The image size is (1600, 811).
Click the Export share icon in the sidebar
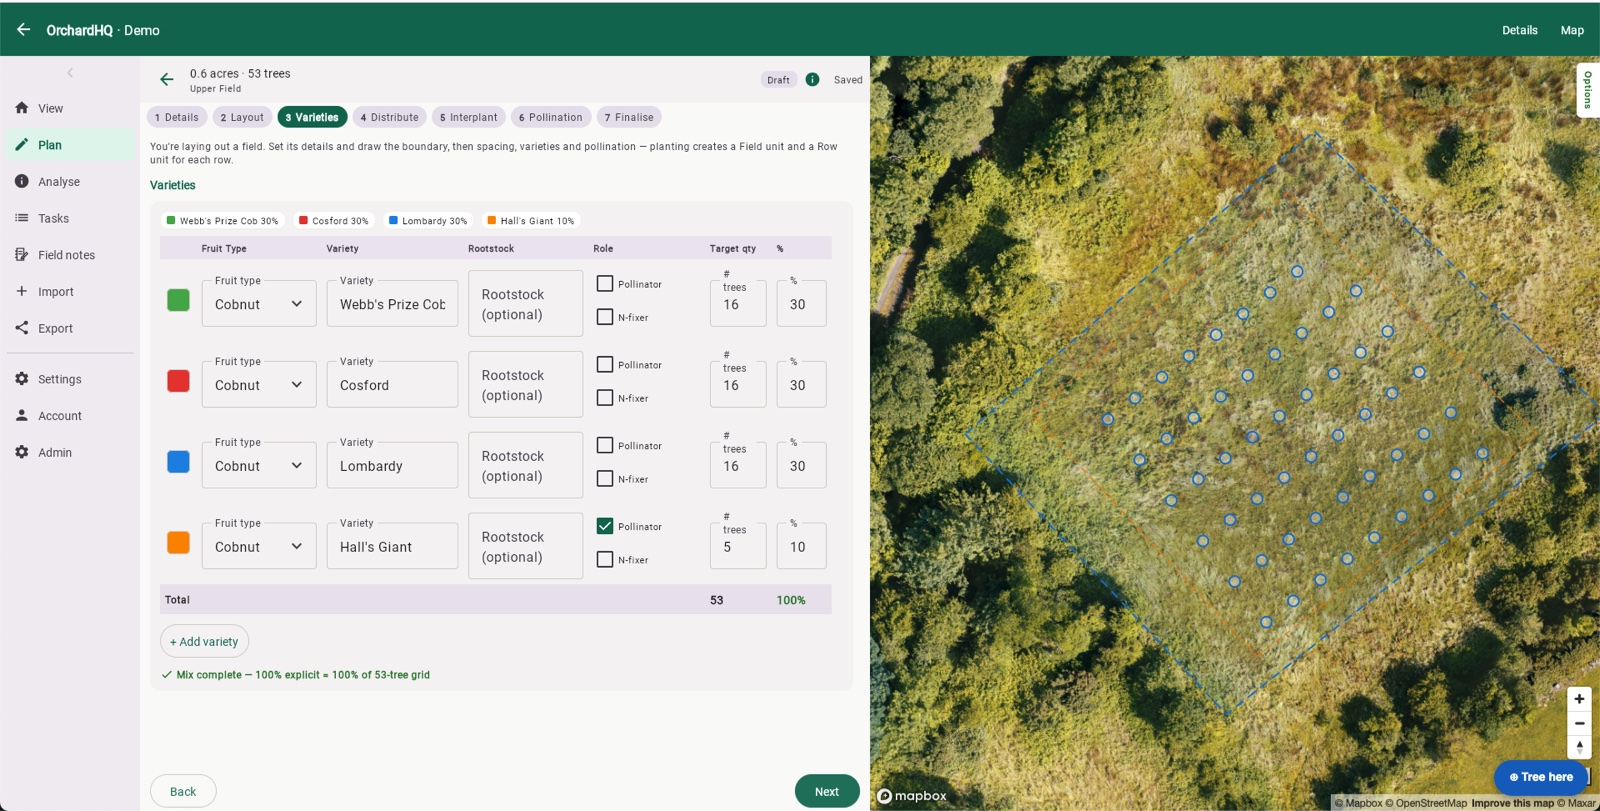coord(22,328)
